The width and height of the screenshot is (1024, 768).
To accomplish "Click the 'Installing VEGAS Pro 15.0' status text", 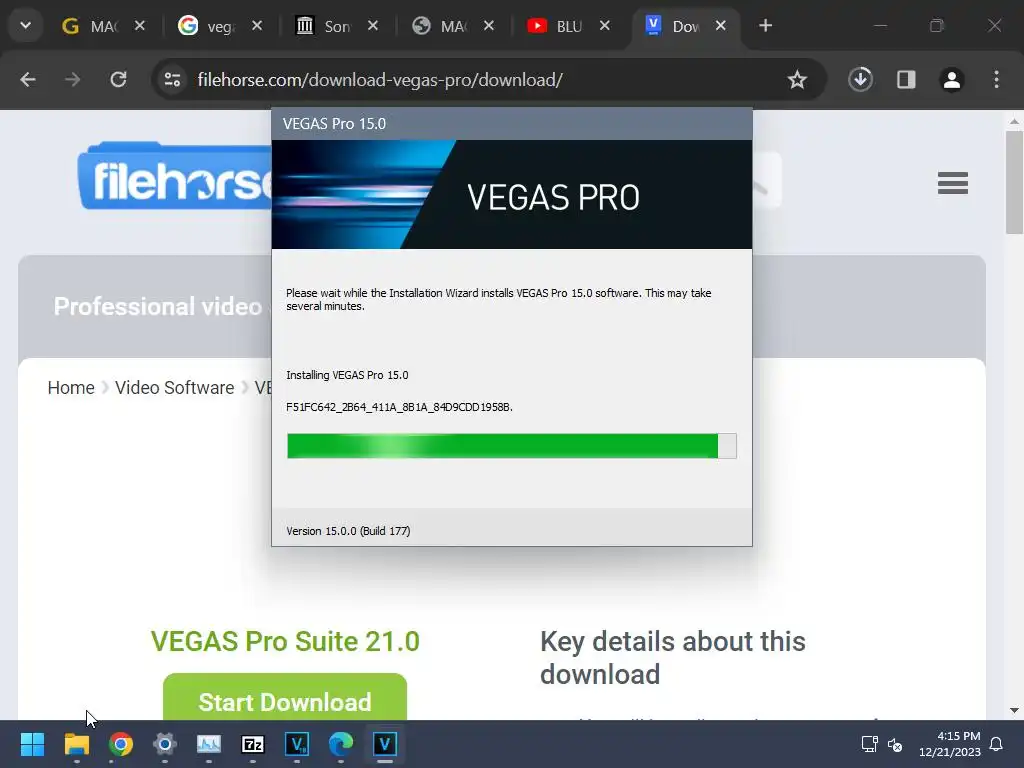I will coord(347,375).
